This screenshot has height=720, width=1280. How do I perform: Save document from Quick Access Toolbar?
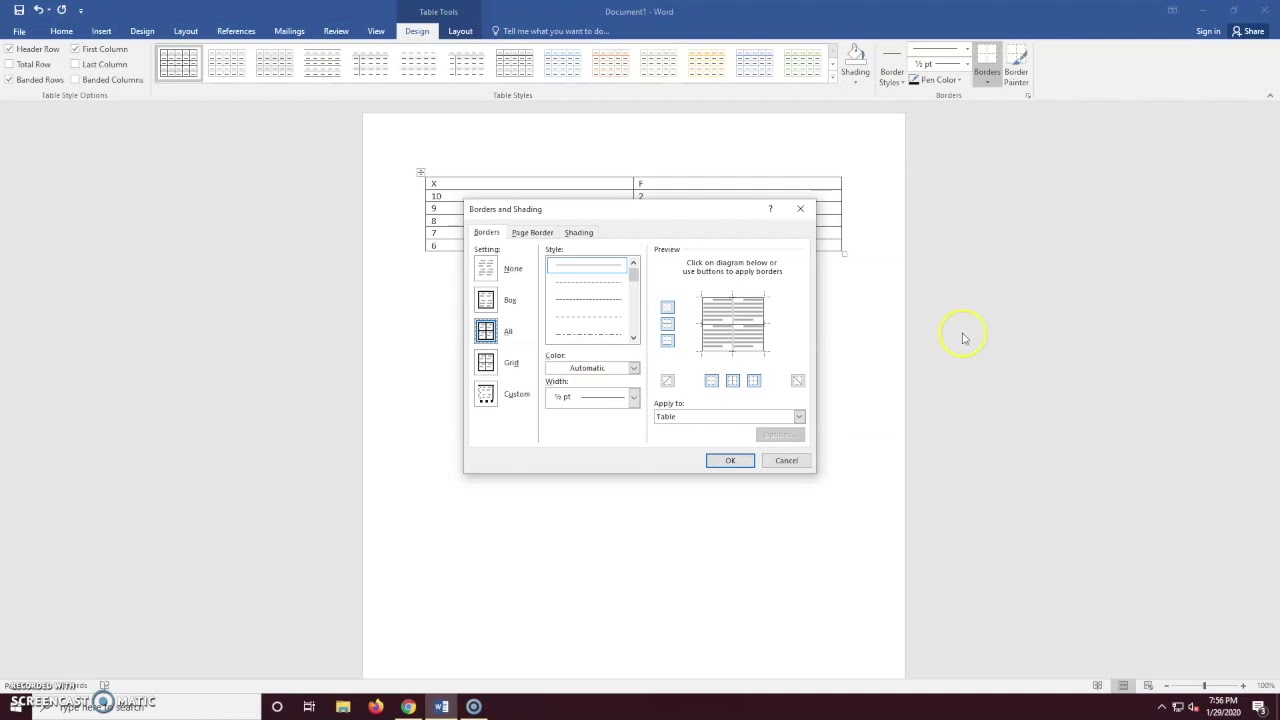pos(19,10)
